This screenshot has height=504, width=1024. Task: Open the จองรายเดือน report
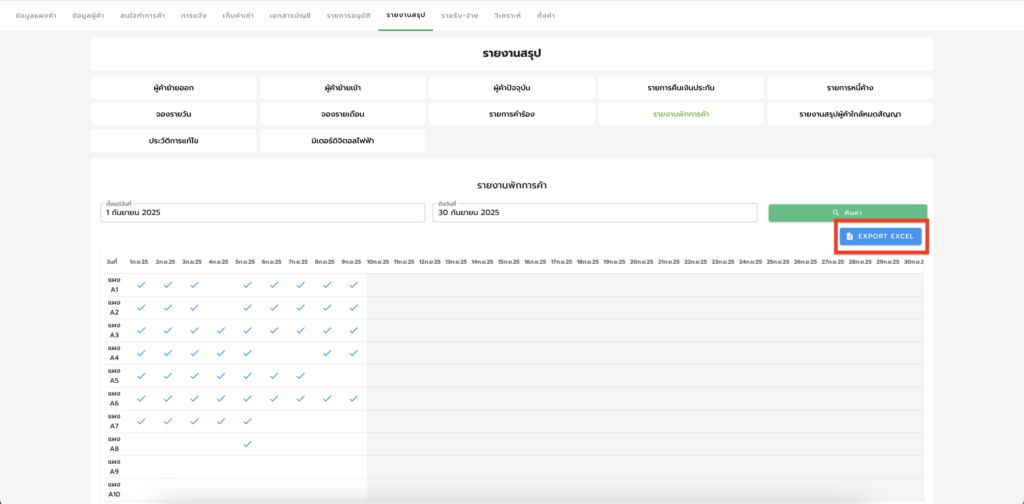point(343,114)
